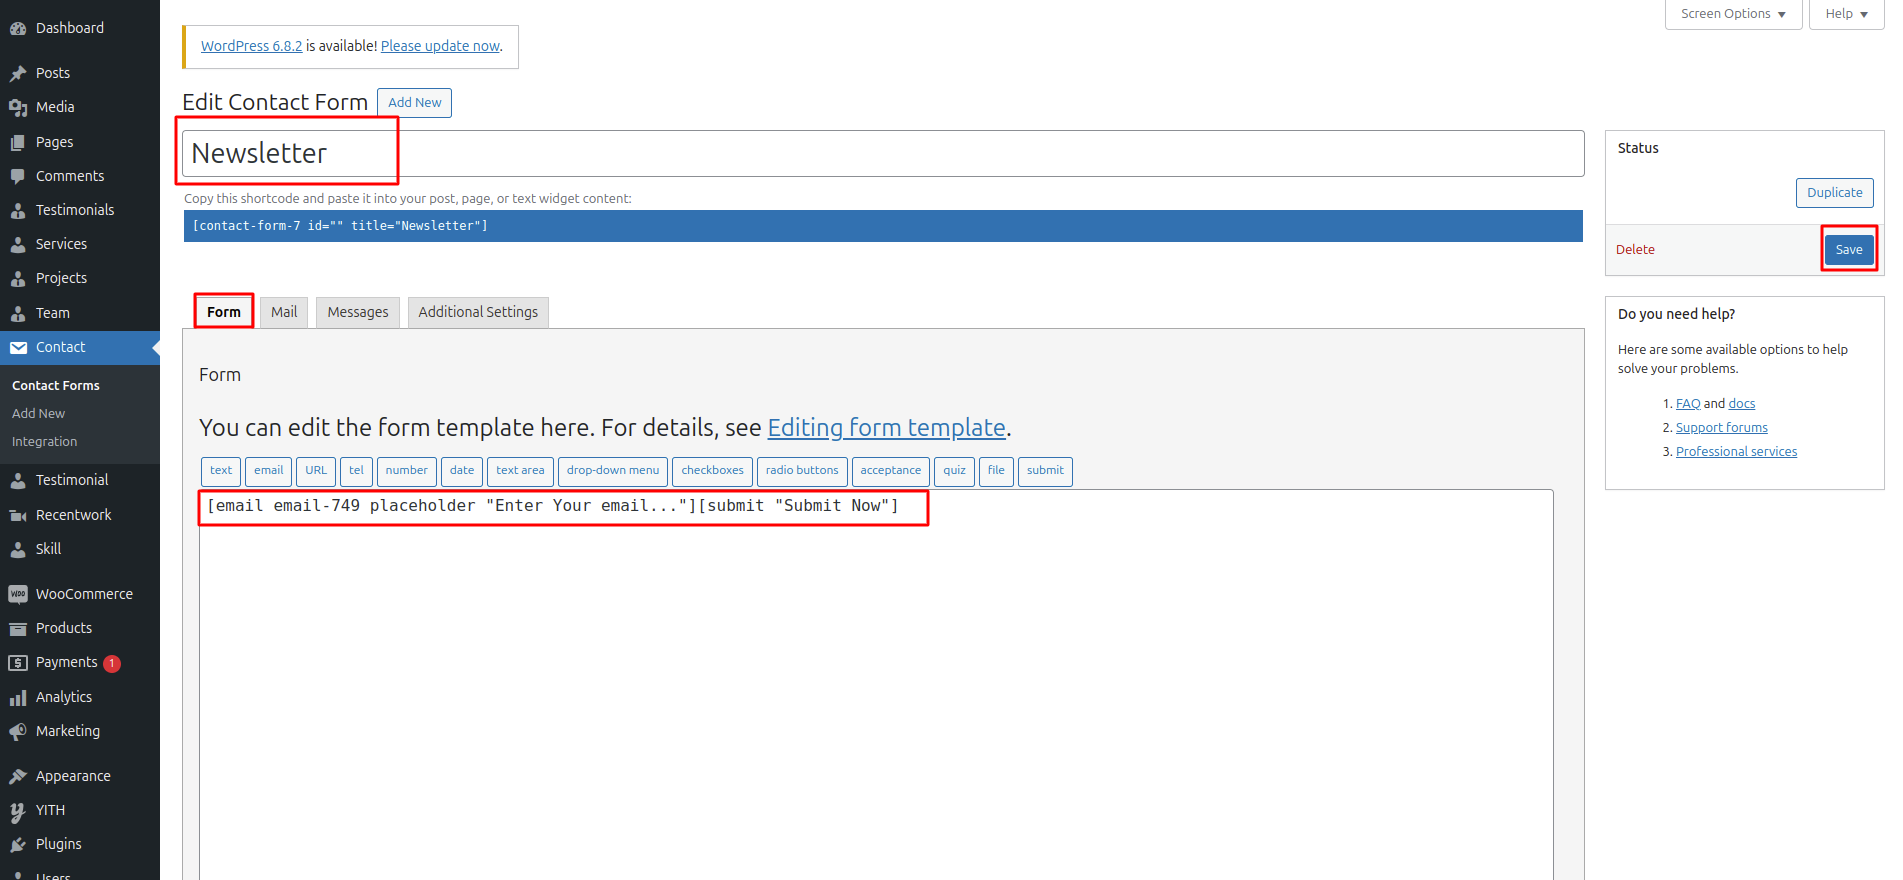The height and width of the screenshot is (880, 1903).
Task: Insert a drop-down menu tag
Action: [x=613, y=471]
